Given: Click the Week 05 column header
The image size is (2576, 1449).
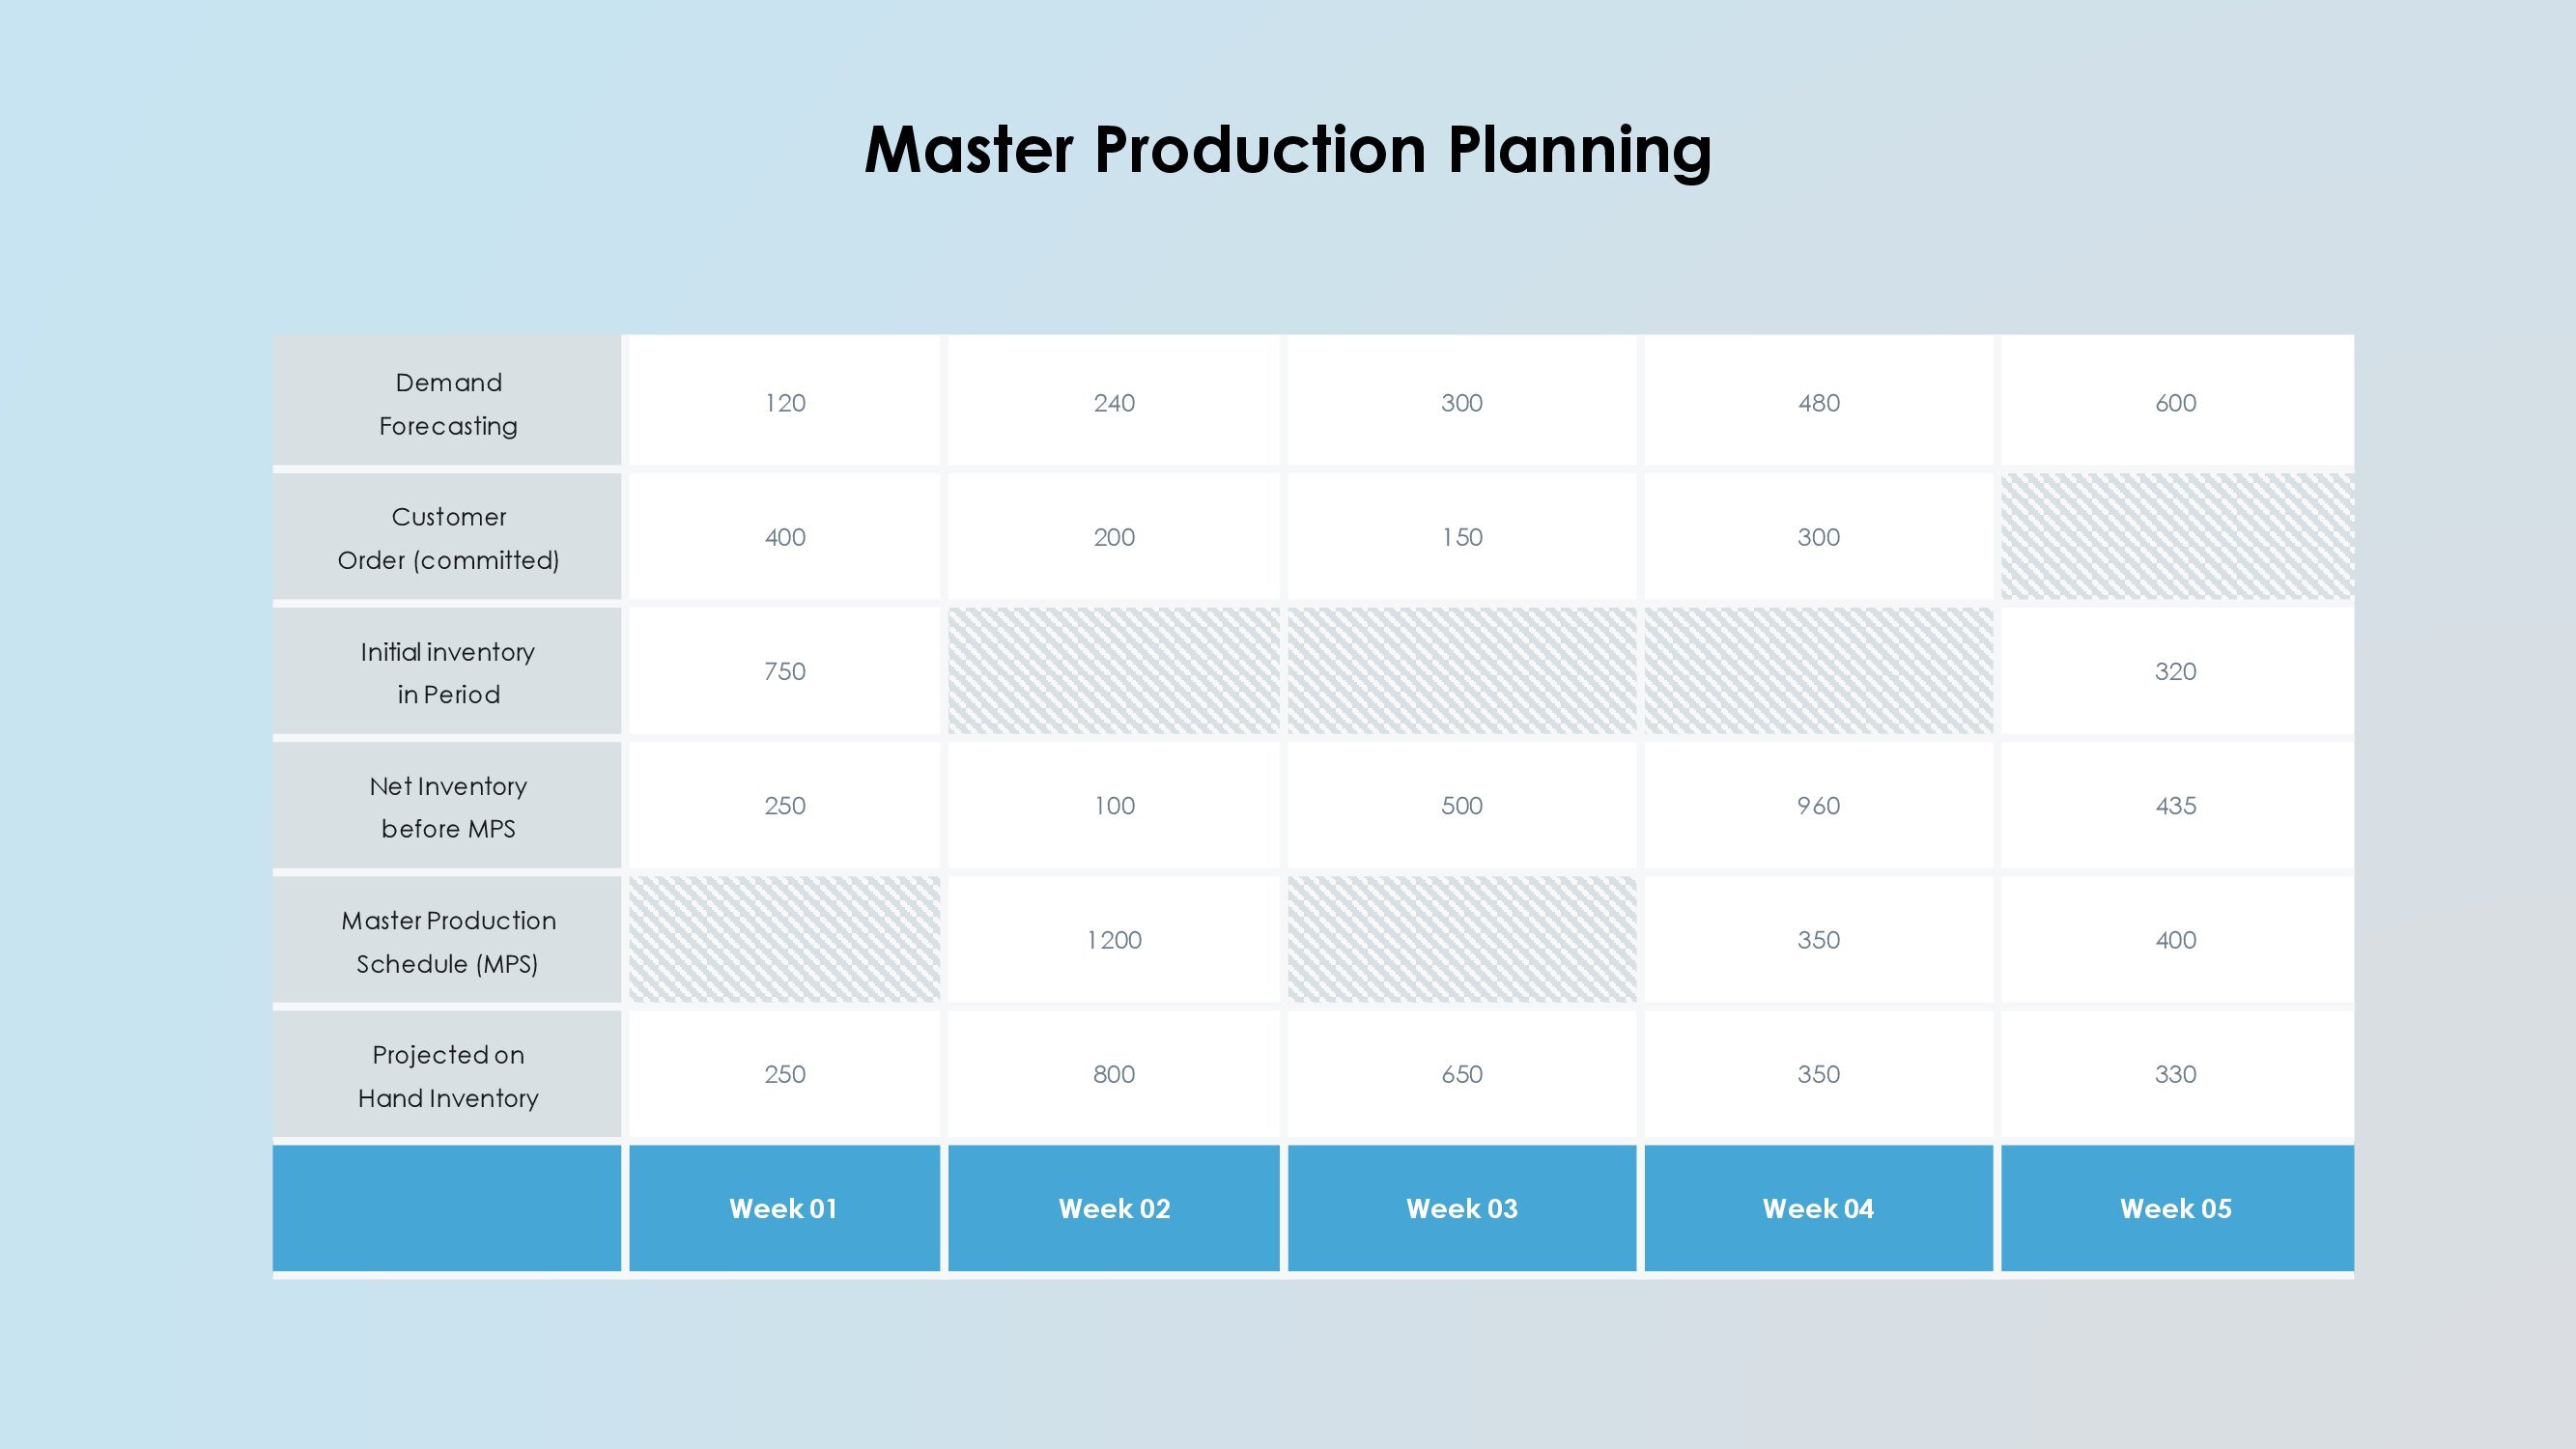Looking at the screenshot, I should point(2177,1208).
